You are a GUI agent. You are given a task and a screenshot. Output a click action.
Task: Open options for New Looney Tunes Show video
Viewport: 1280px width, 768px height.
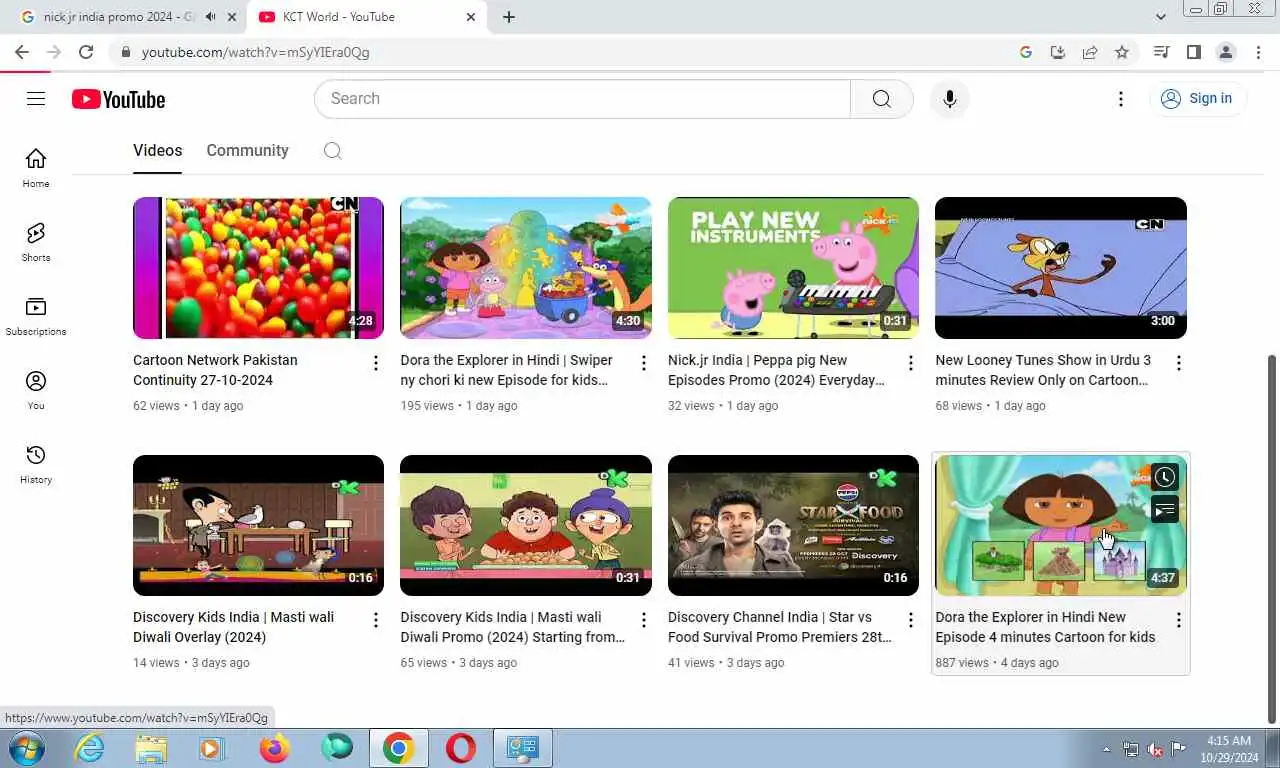pyautogui.click(x=1178, y=362)
